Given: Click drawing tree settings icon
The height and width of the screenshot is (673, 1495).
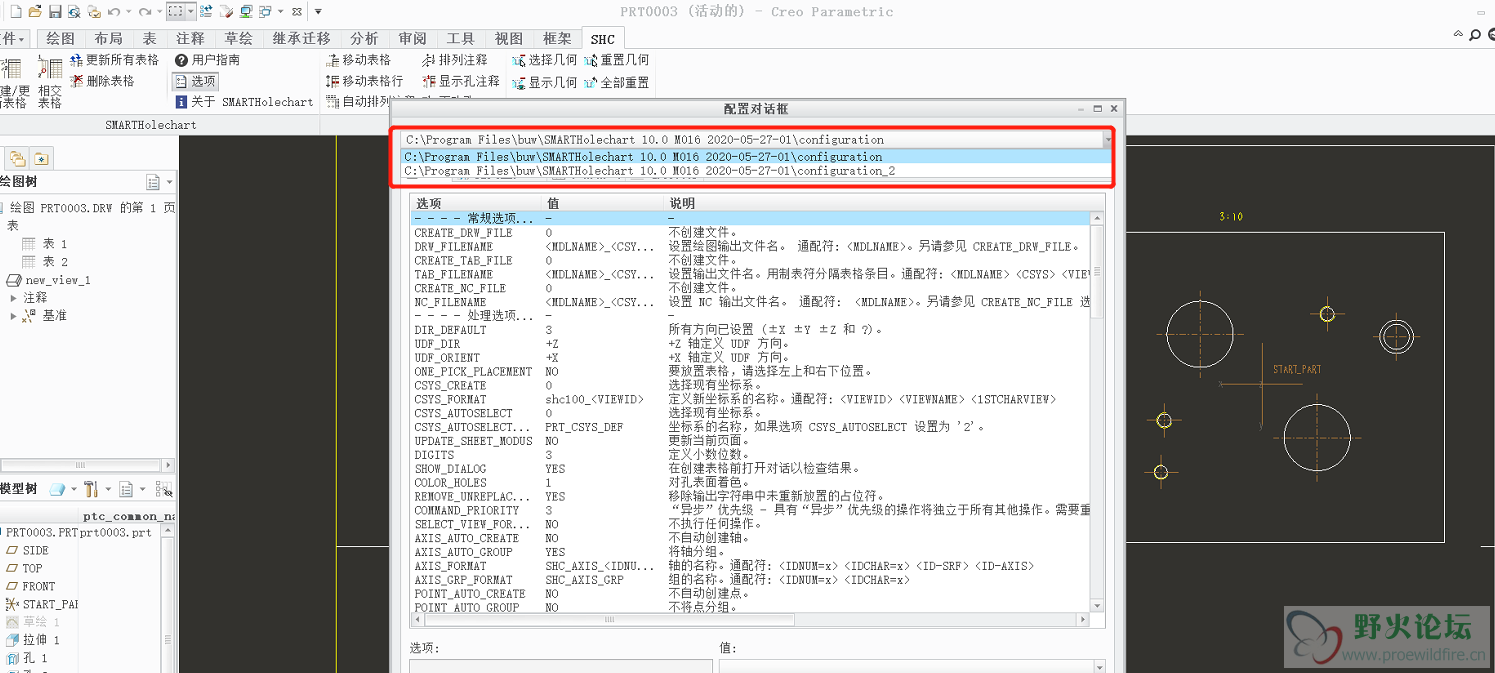Looking at the screenshot, I should point(154,182).
